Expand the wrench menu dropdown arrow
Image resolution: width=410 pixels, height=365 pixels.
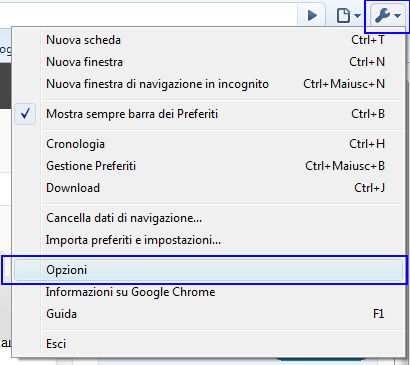[397, 16]
